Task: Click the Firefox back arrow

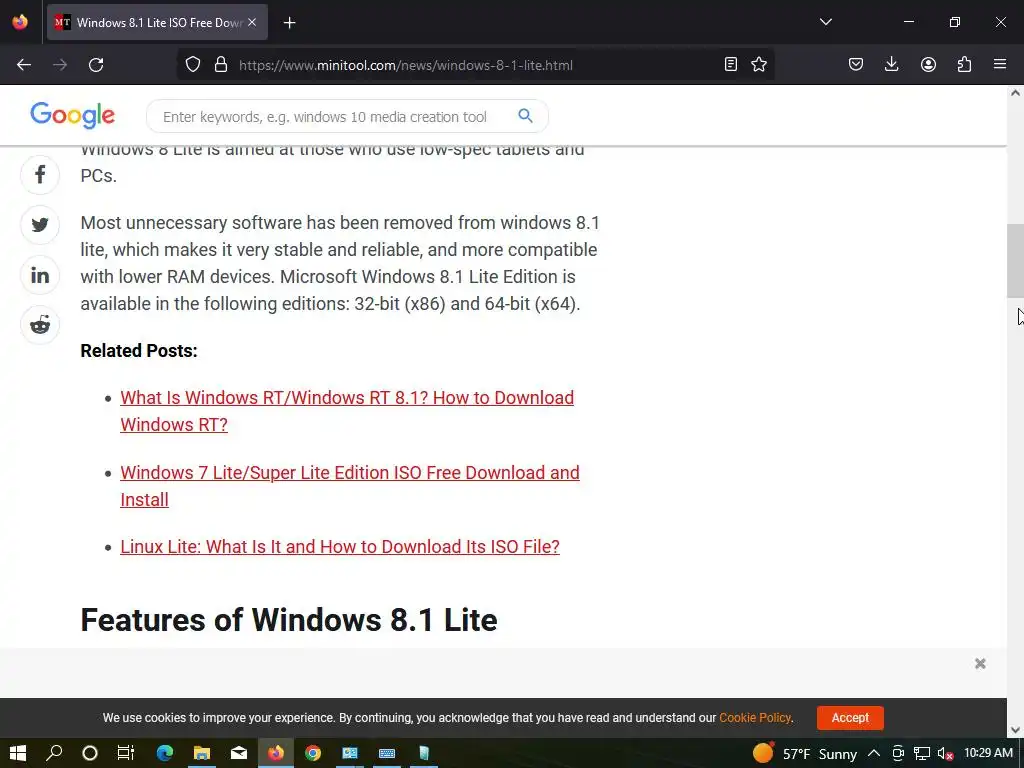Action: (x=24, y=65)
